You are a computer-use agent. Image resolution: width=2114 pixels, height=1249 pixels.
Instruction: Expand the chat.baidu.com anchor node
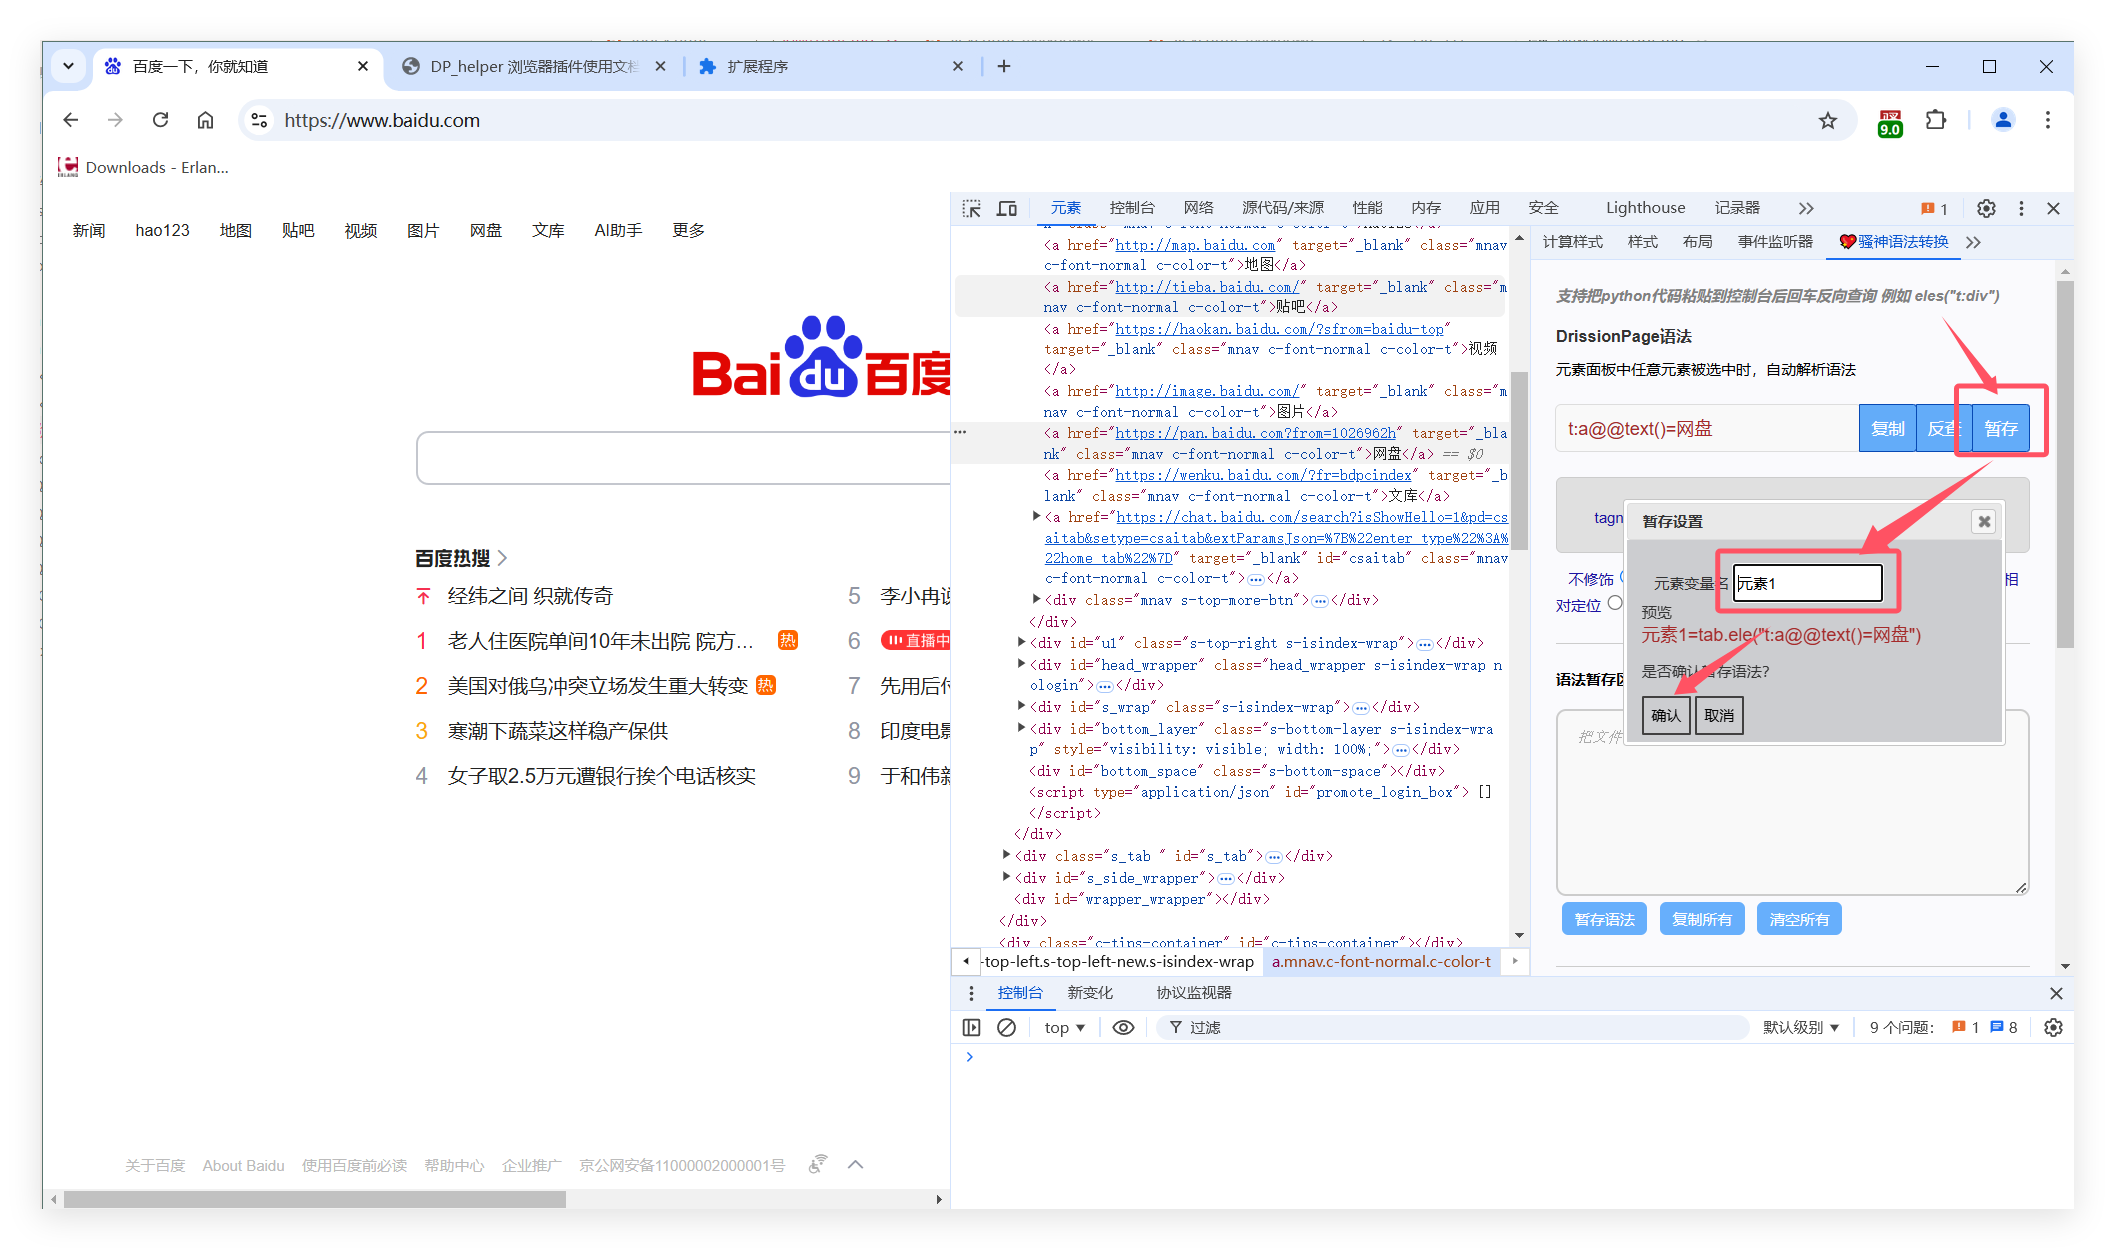[x=1037, y=516]
